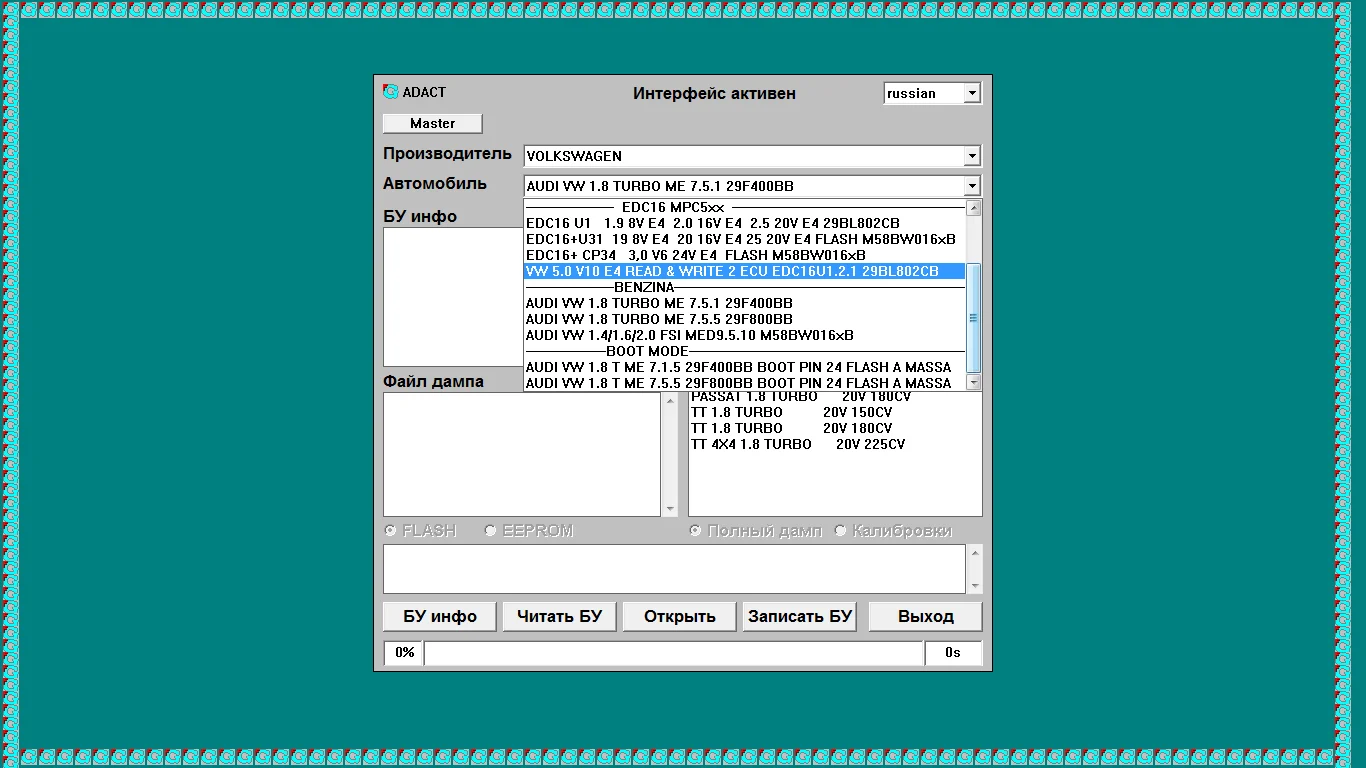Click the ADACT application icon
This screenshot has width=1366, height=768.
[391, 92]
